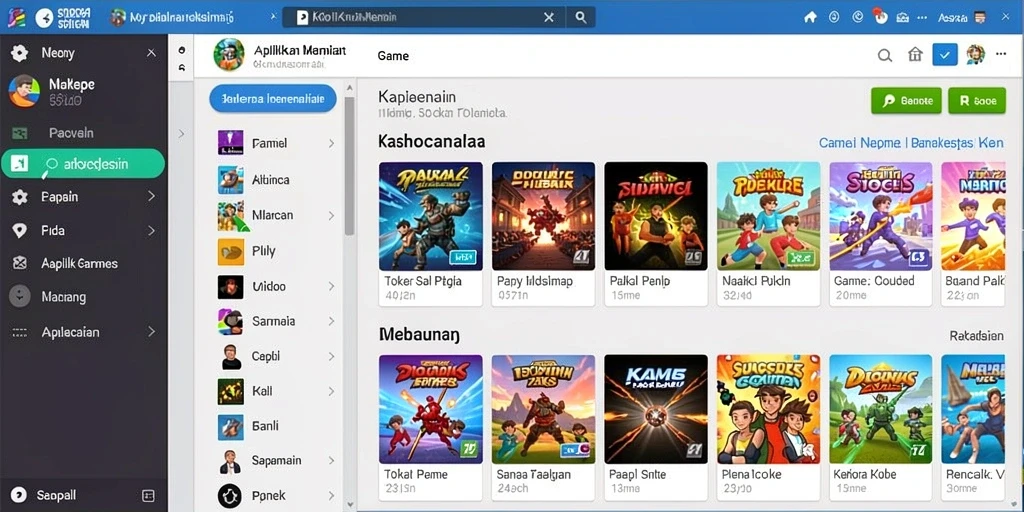Open the Game: Couded thumbnail
1024x512 pixels.
pos(881,216)
